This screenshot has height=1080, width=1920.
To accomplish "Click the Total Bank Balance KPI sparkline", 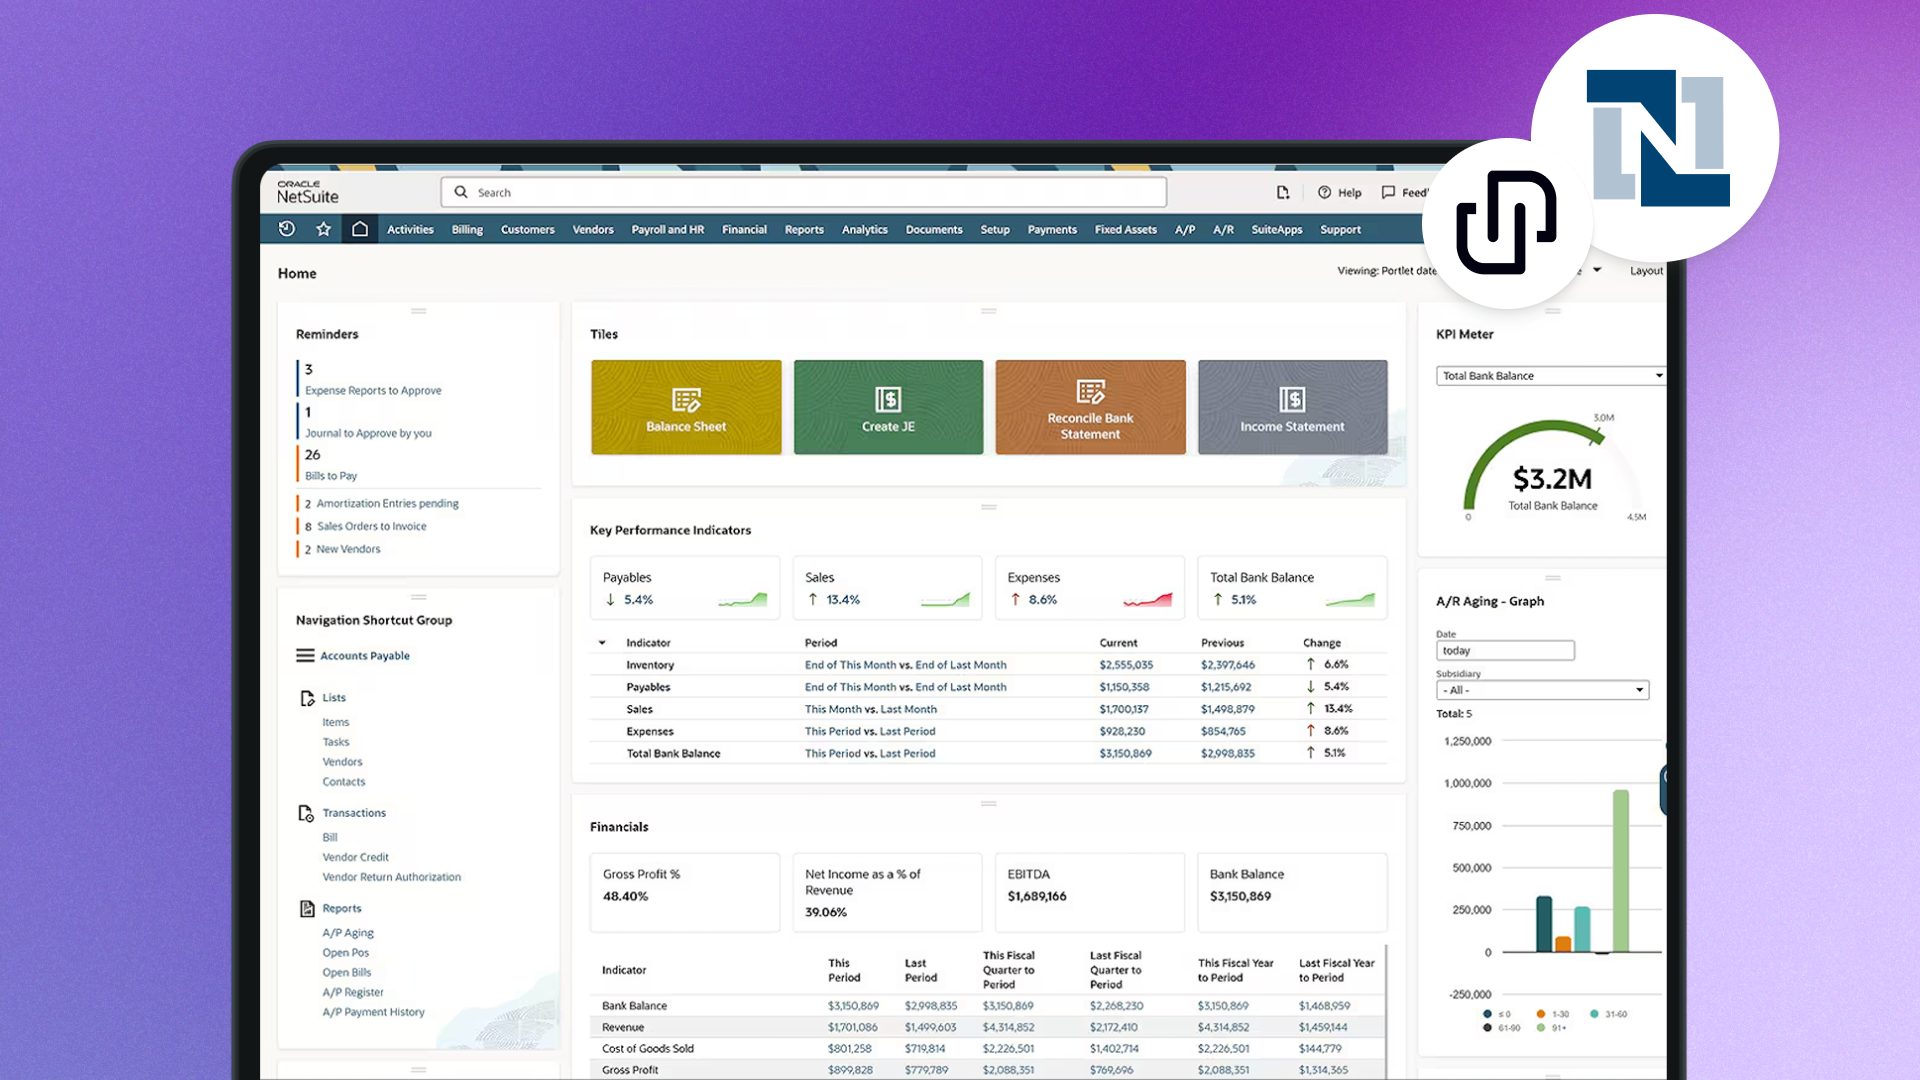I will [x=1350, y=600].
